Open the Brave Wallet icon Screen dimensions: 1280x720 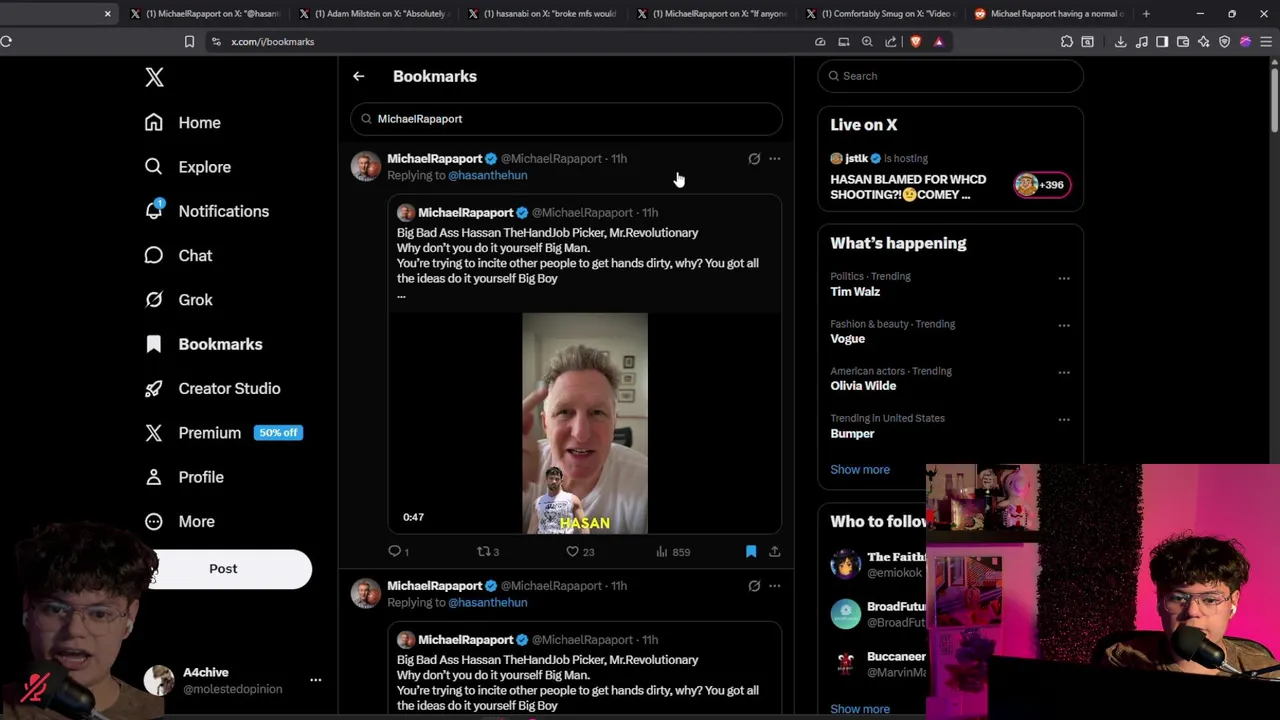(1183, 42)
